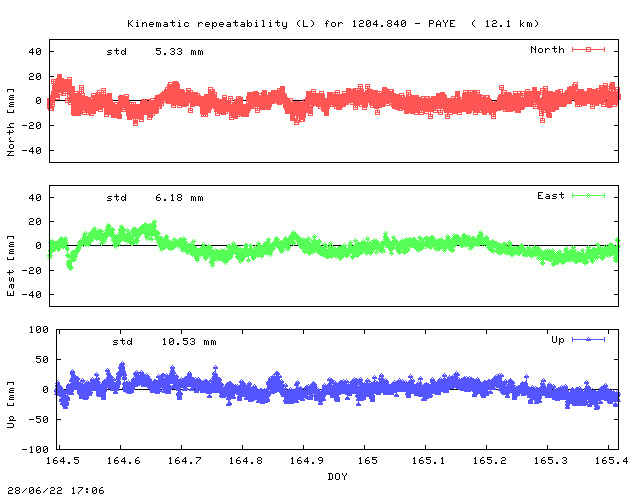Click the 'std 6.18 mm' value in East plot
This screenshot has width=640, height=496.
[x=155, y=198]
